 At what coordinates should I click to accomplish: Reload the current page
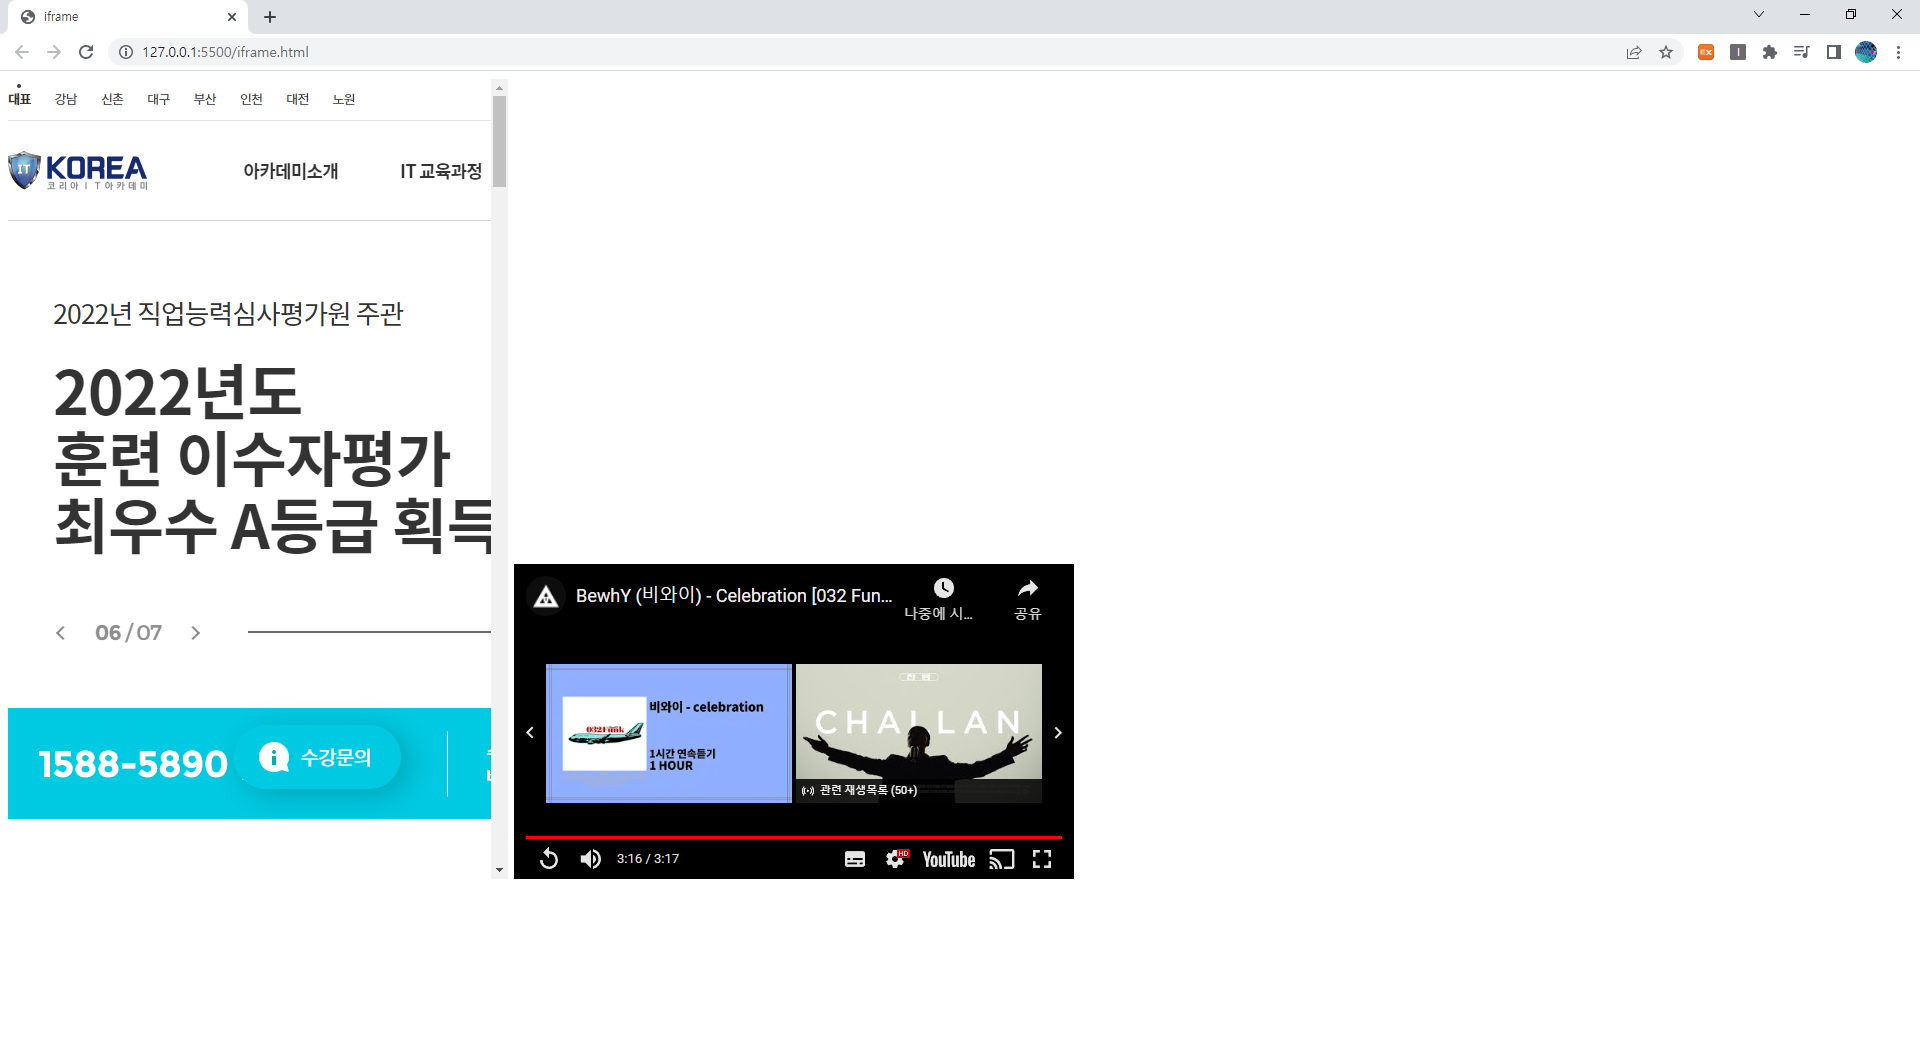coord(86,52)
